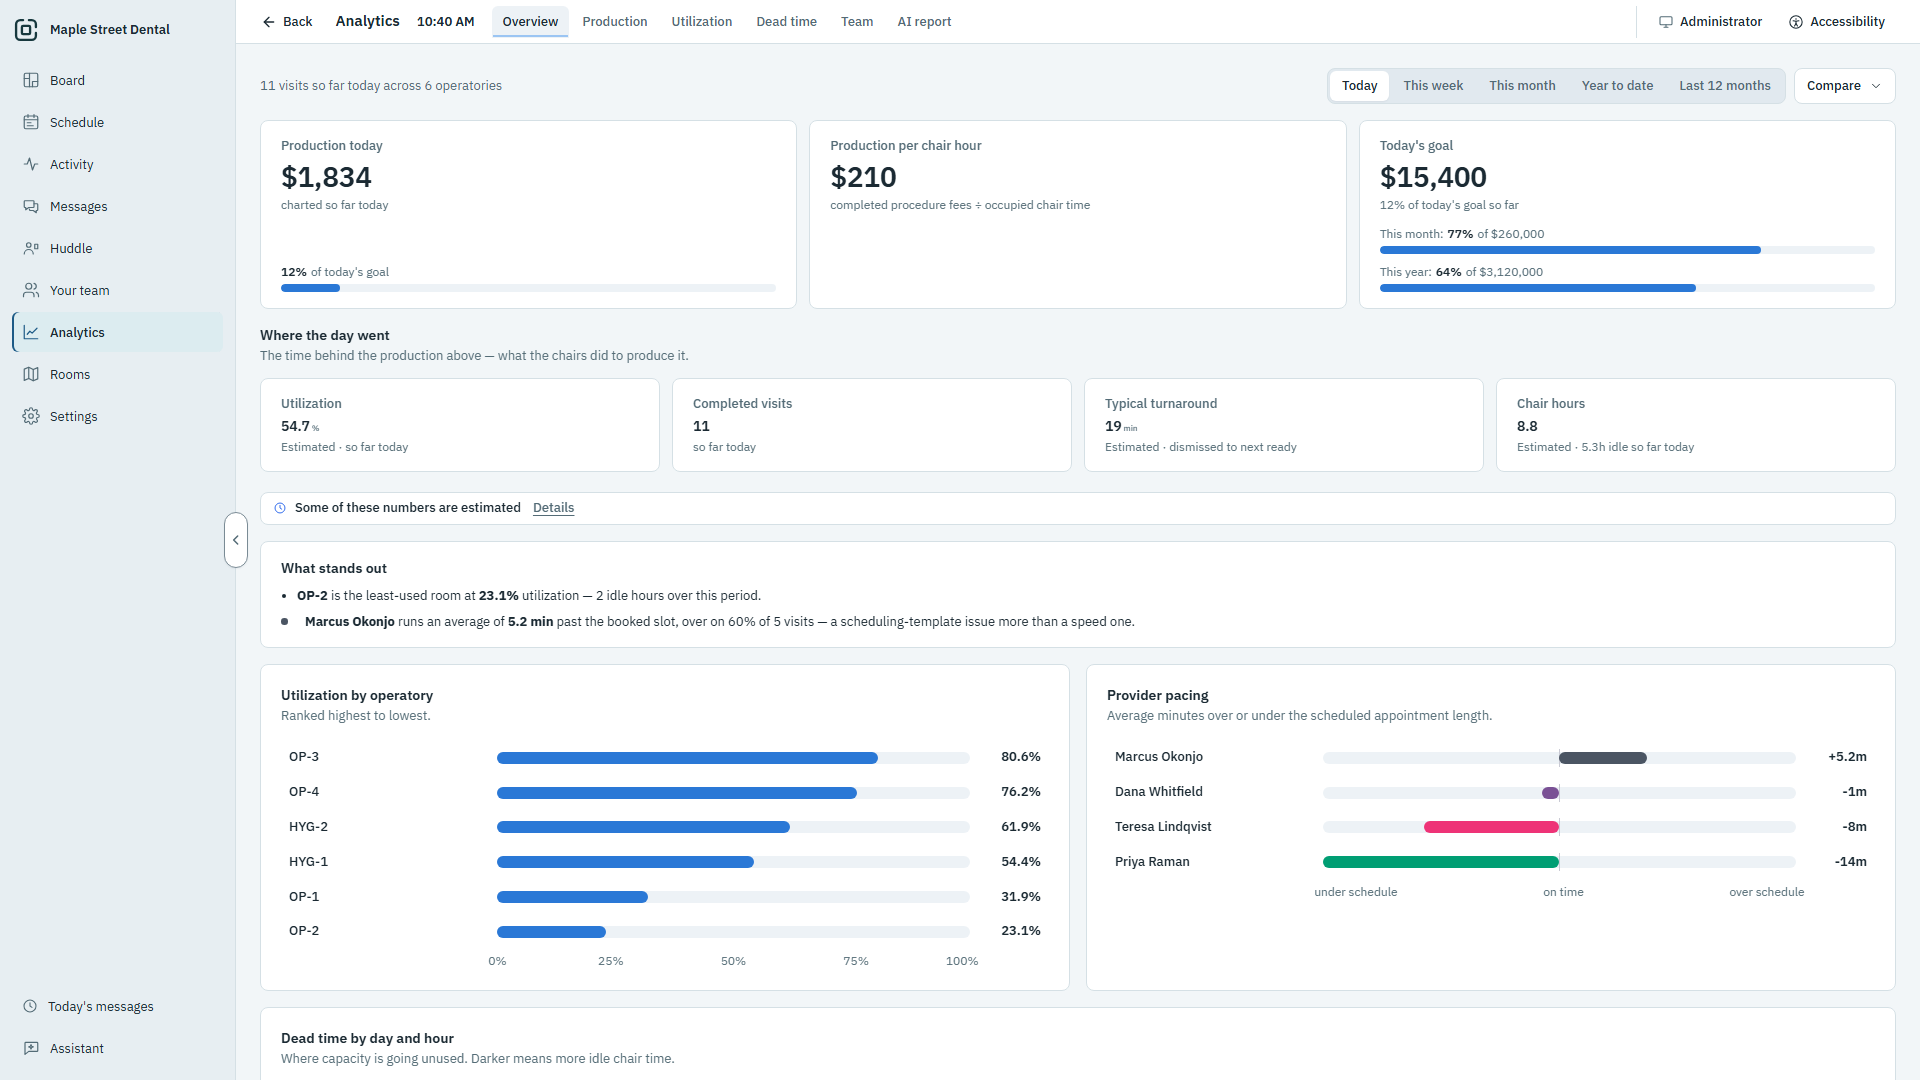1920x1080 pixels.
Task: Open the Messages chat icon
Action: 31,206
